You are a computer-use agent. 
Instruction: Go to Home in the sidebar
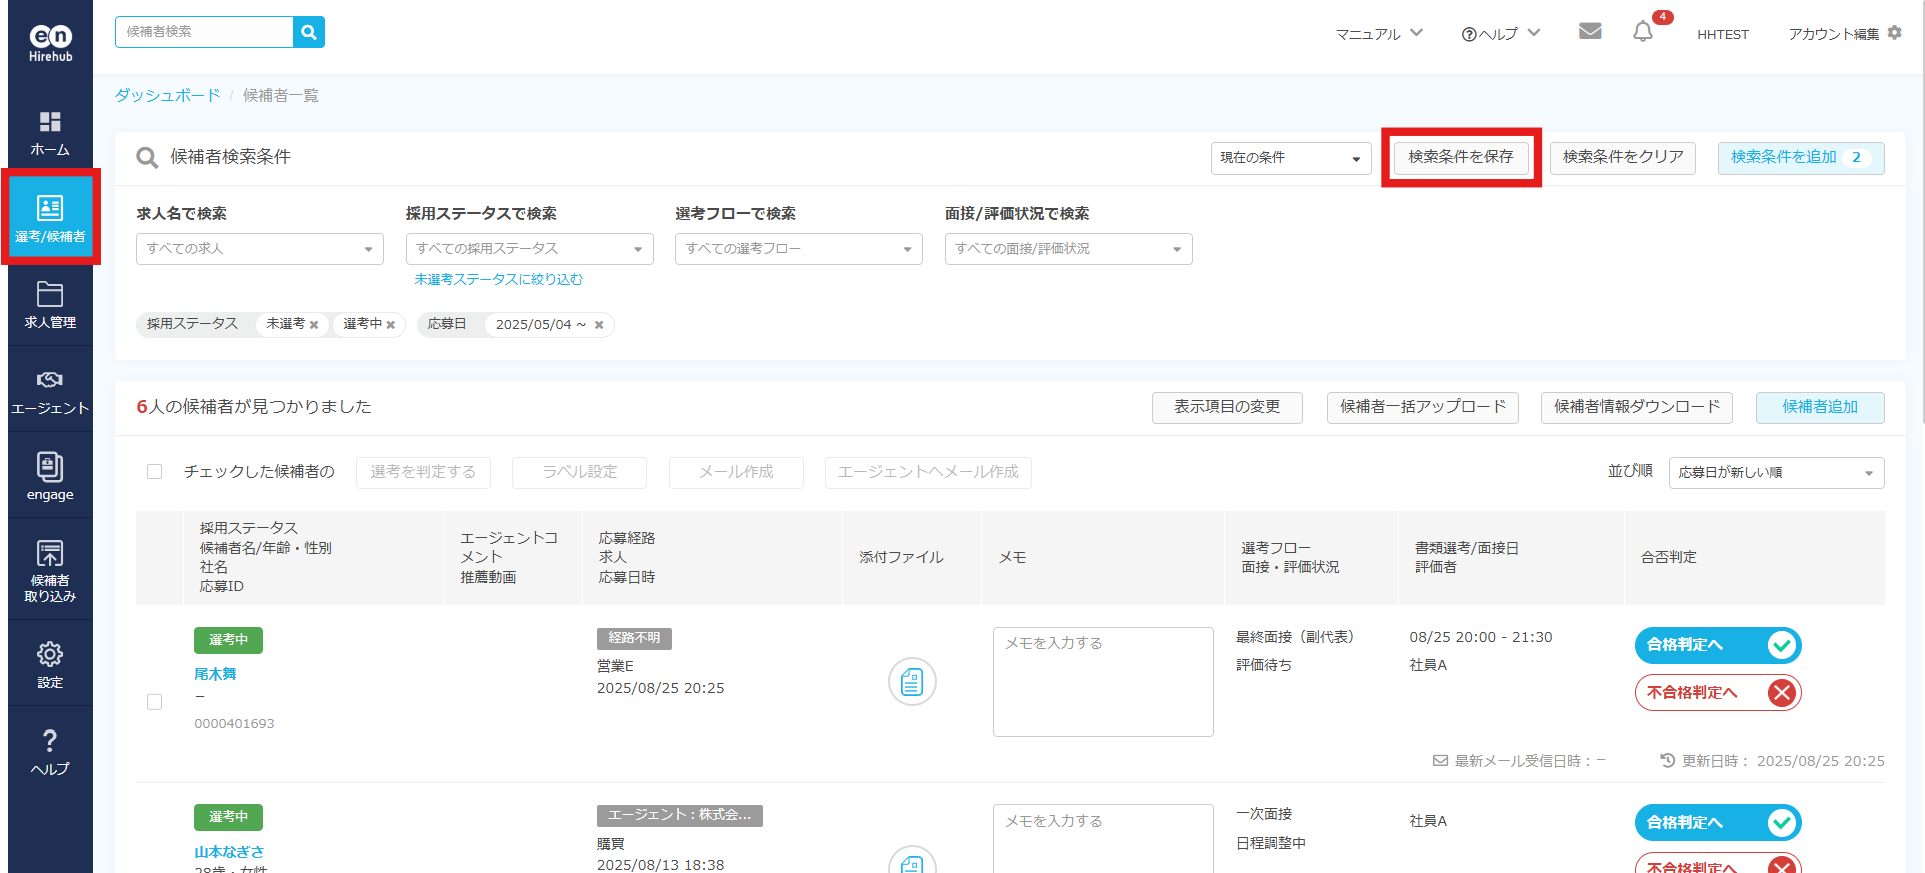tap(50, 133)
